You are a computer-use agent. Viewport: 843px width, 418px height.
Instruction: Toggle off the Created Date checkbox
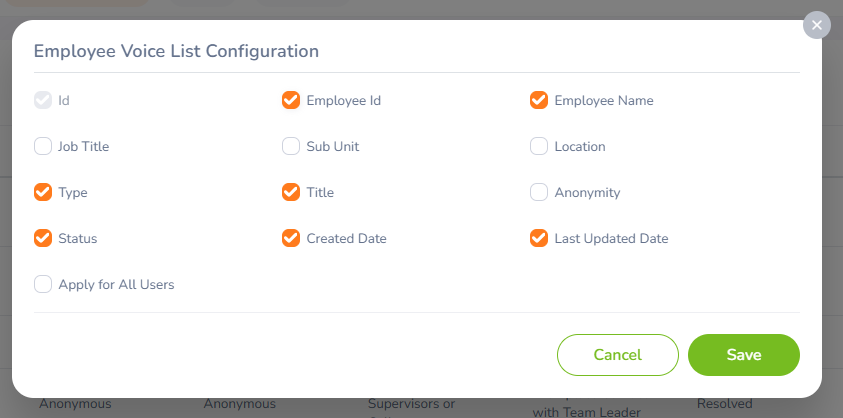coord(291,238)
